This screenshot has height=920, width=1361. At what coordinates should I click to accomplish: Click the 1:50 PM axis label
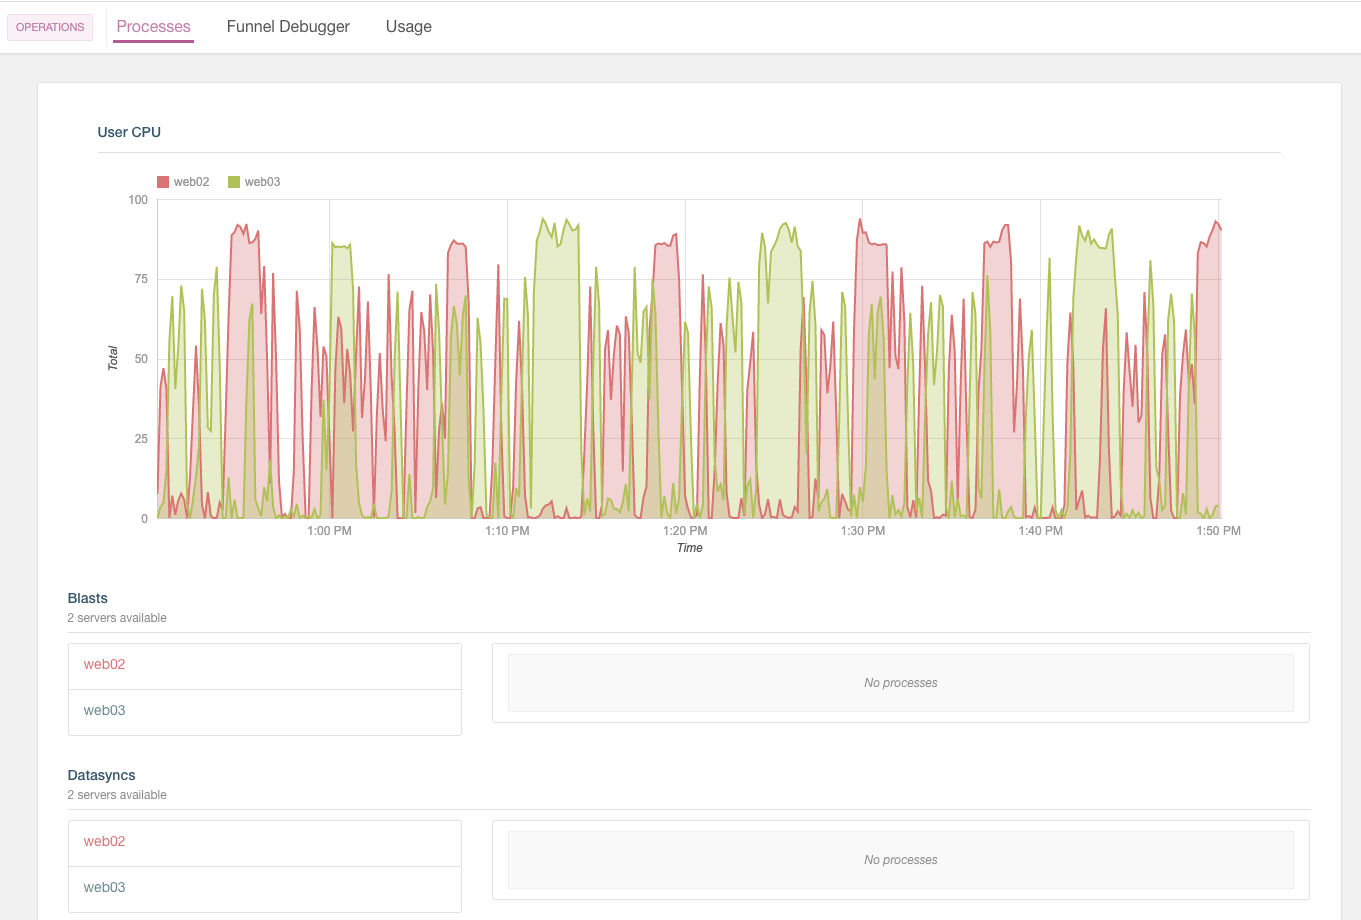[x=1218, y=531]
